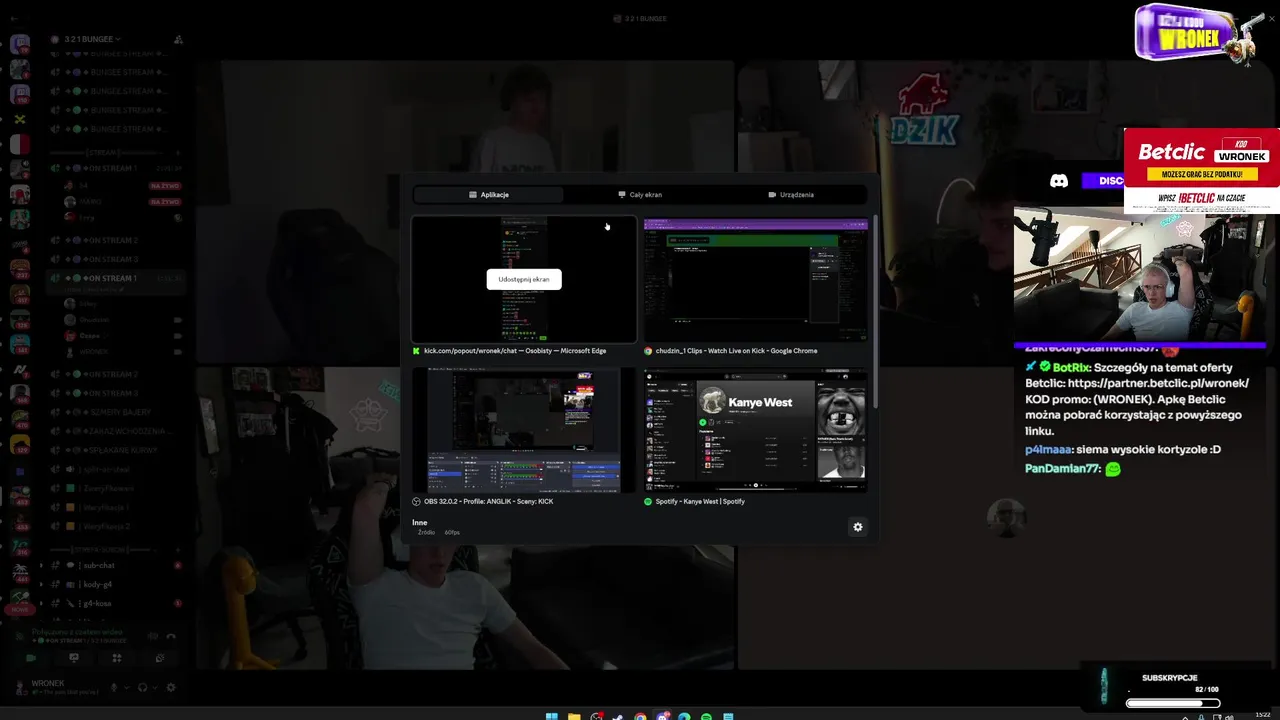Image resolution: width=1280 pixels, height=720 pixels.
Task: Click share screen icon in Discord voice panel
Action: pos(74,658)
